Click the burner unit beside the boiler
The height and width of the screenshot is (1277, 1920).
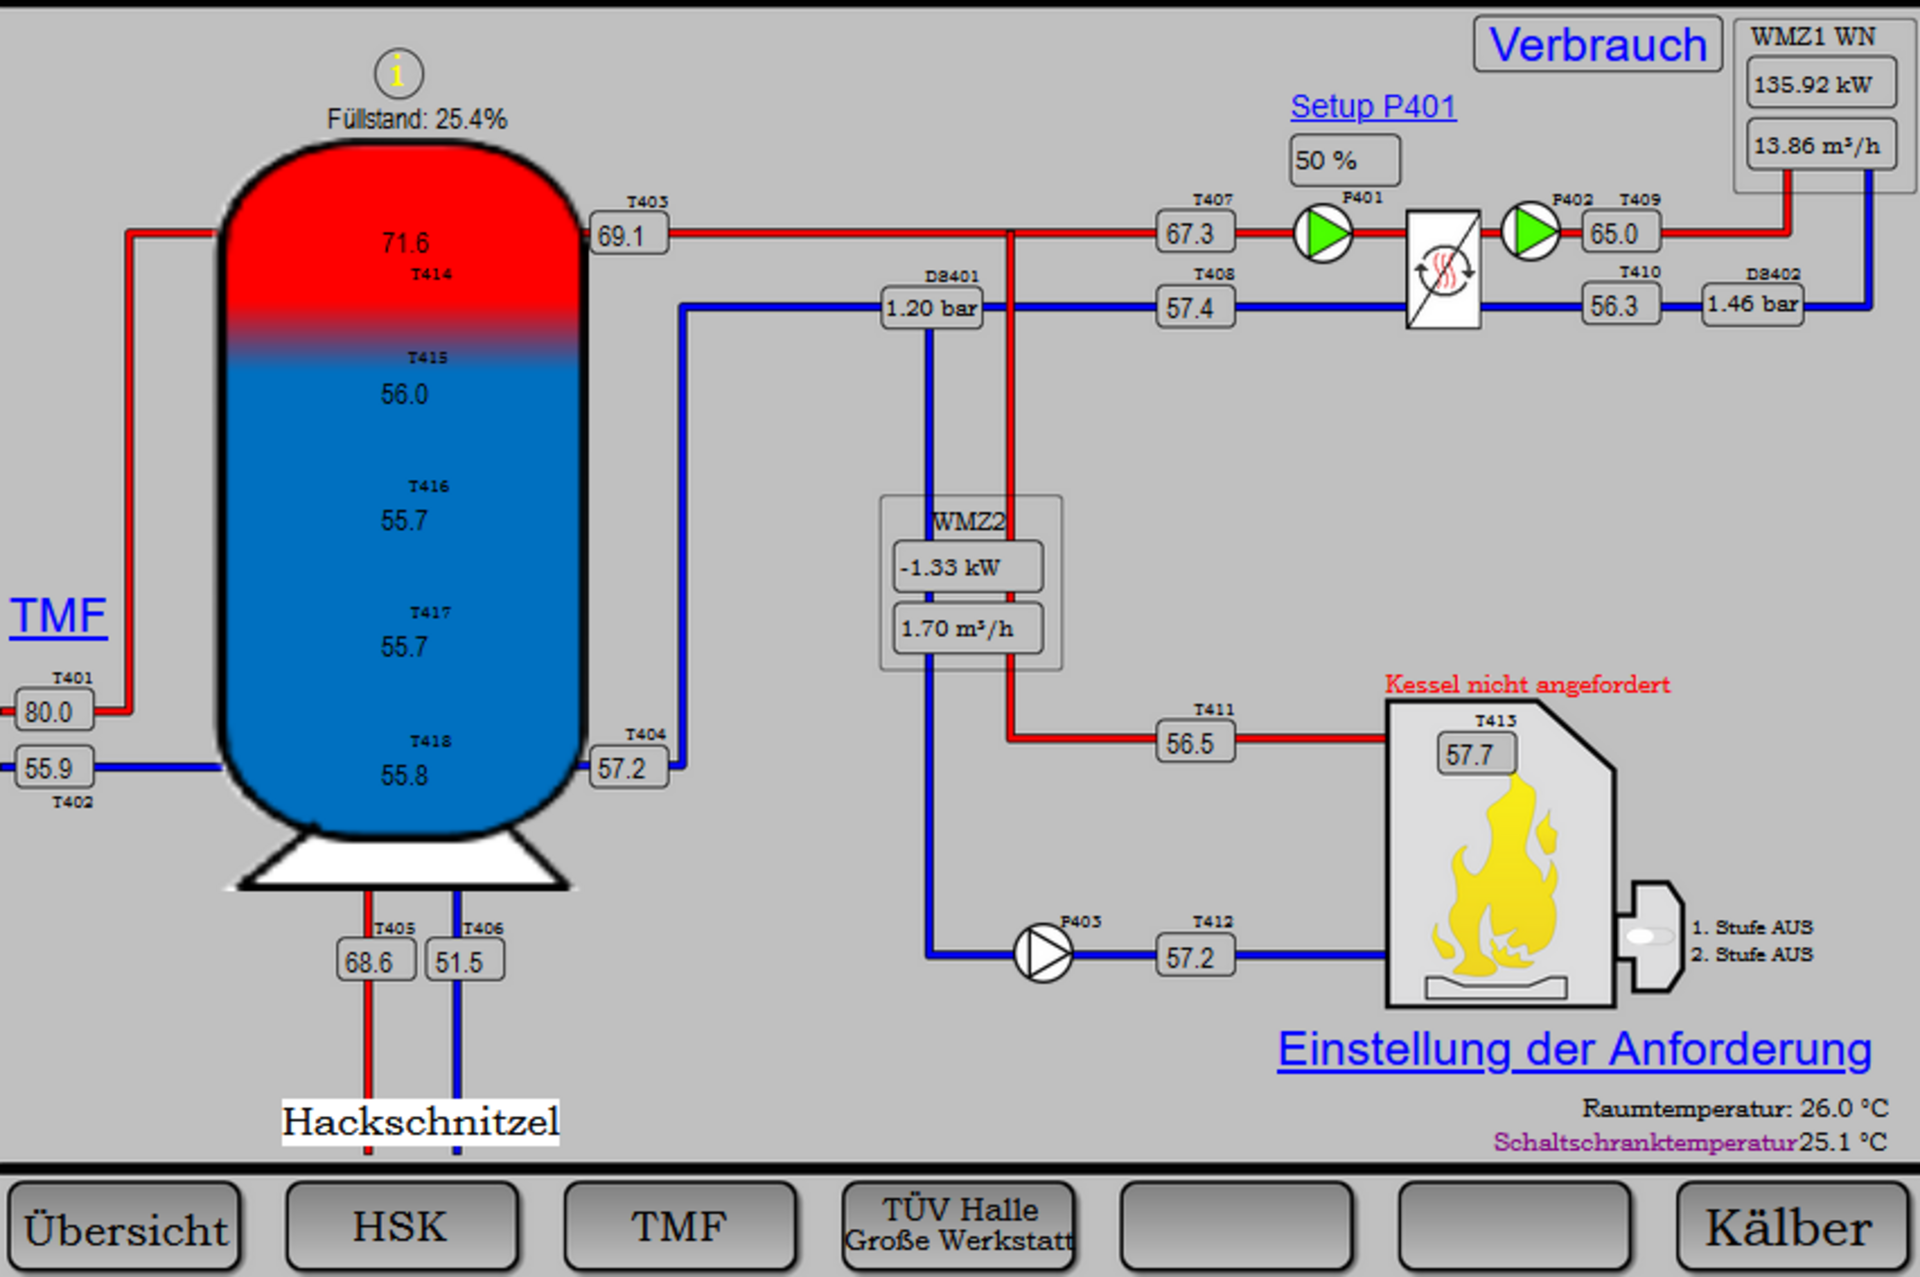tap(1650, 936)
